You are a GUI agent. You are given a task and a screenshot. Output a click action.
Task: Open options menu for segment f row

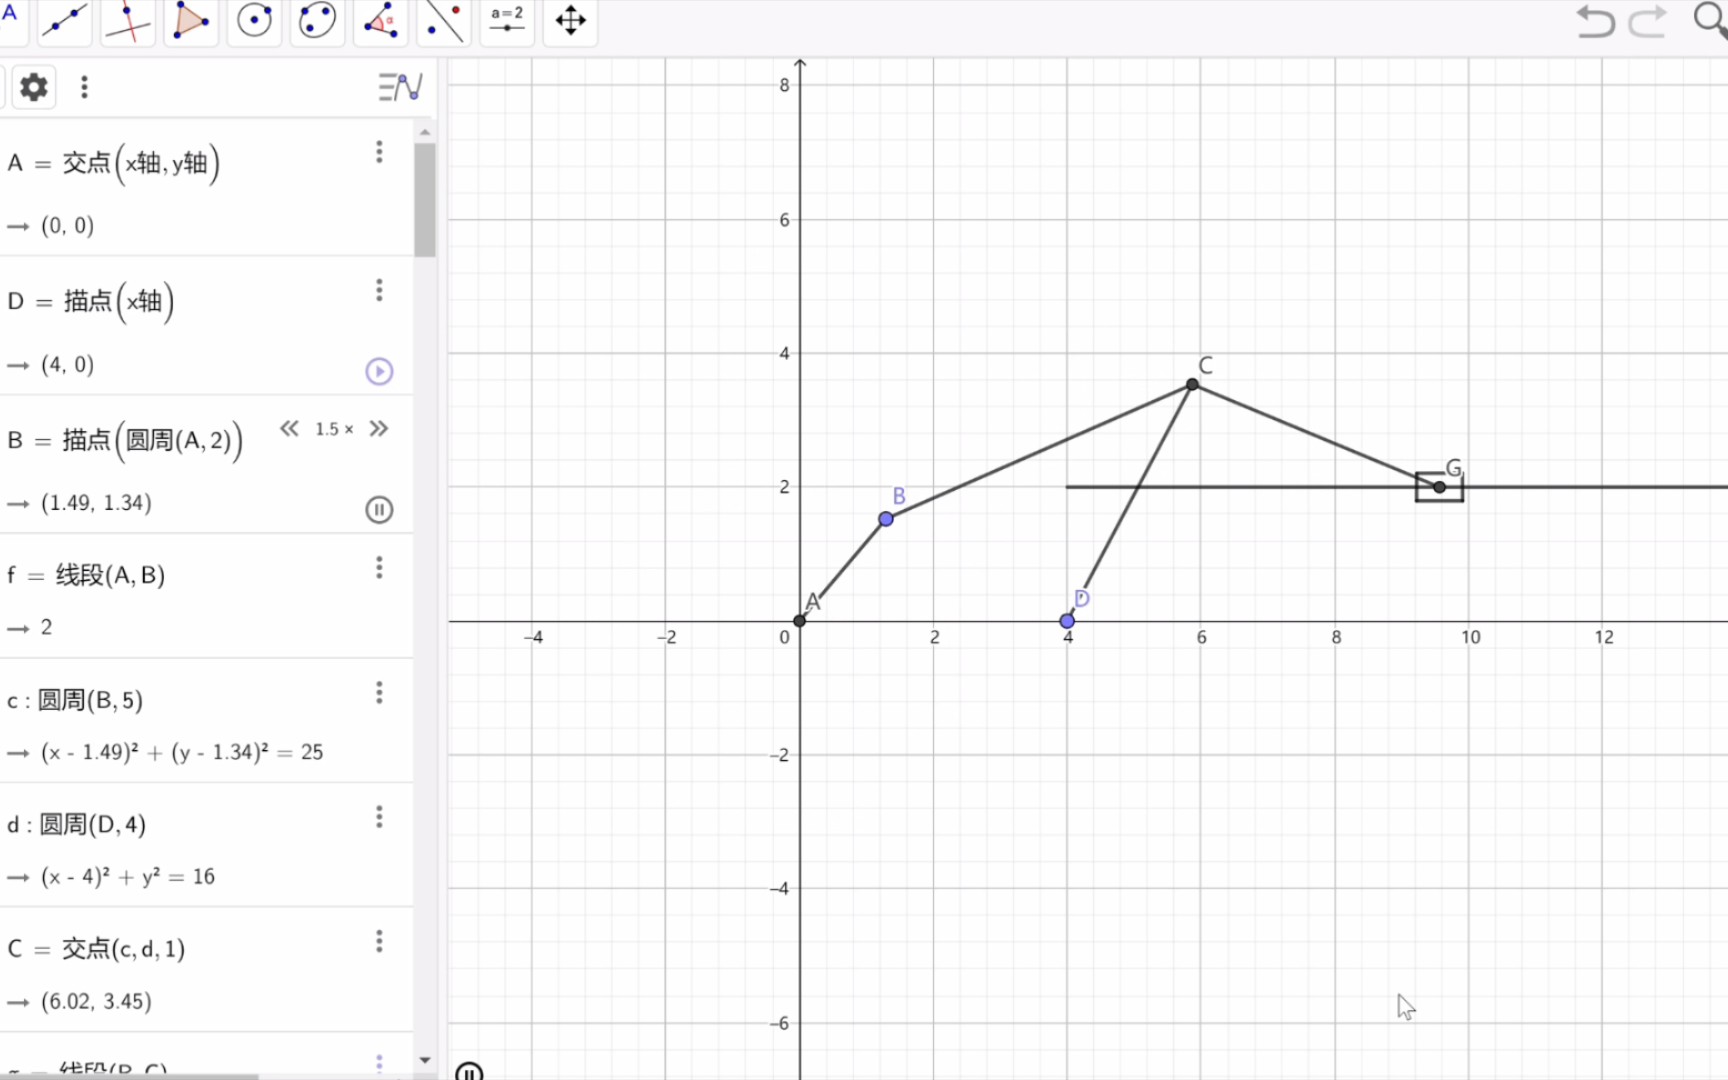(379, 568)
